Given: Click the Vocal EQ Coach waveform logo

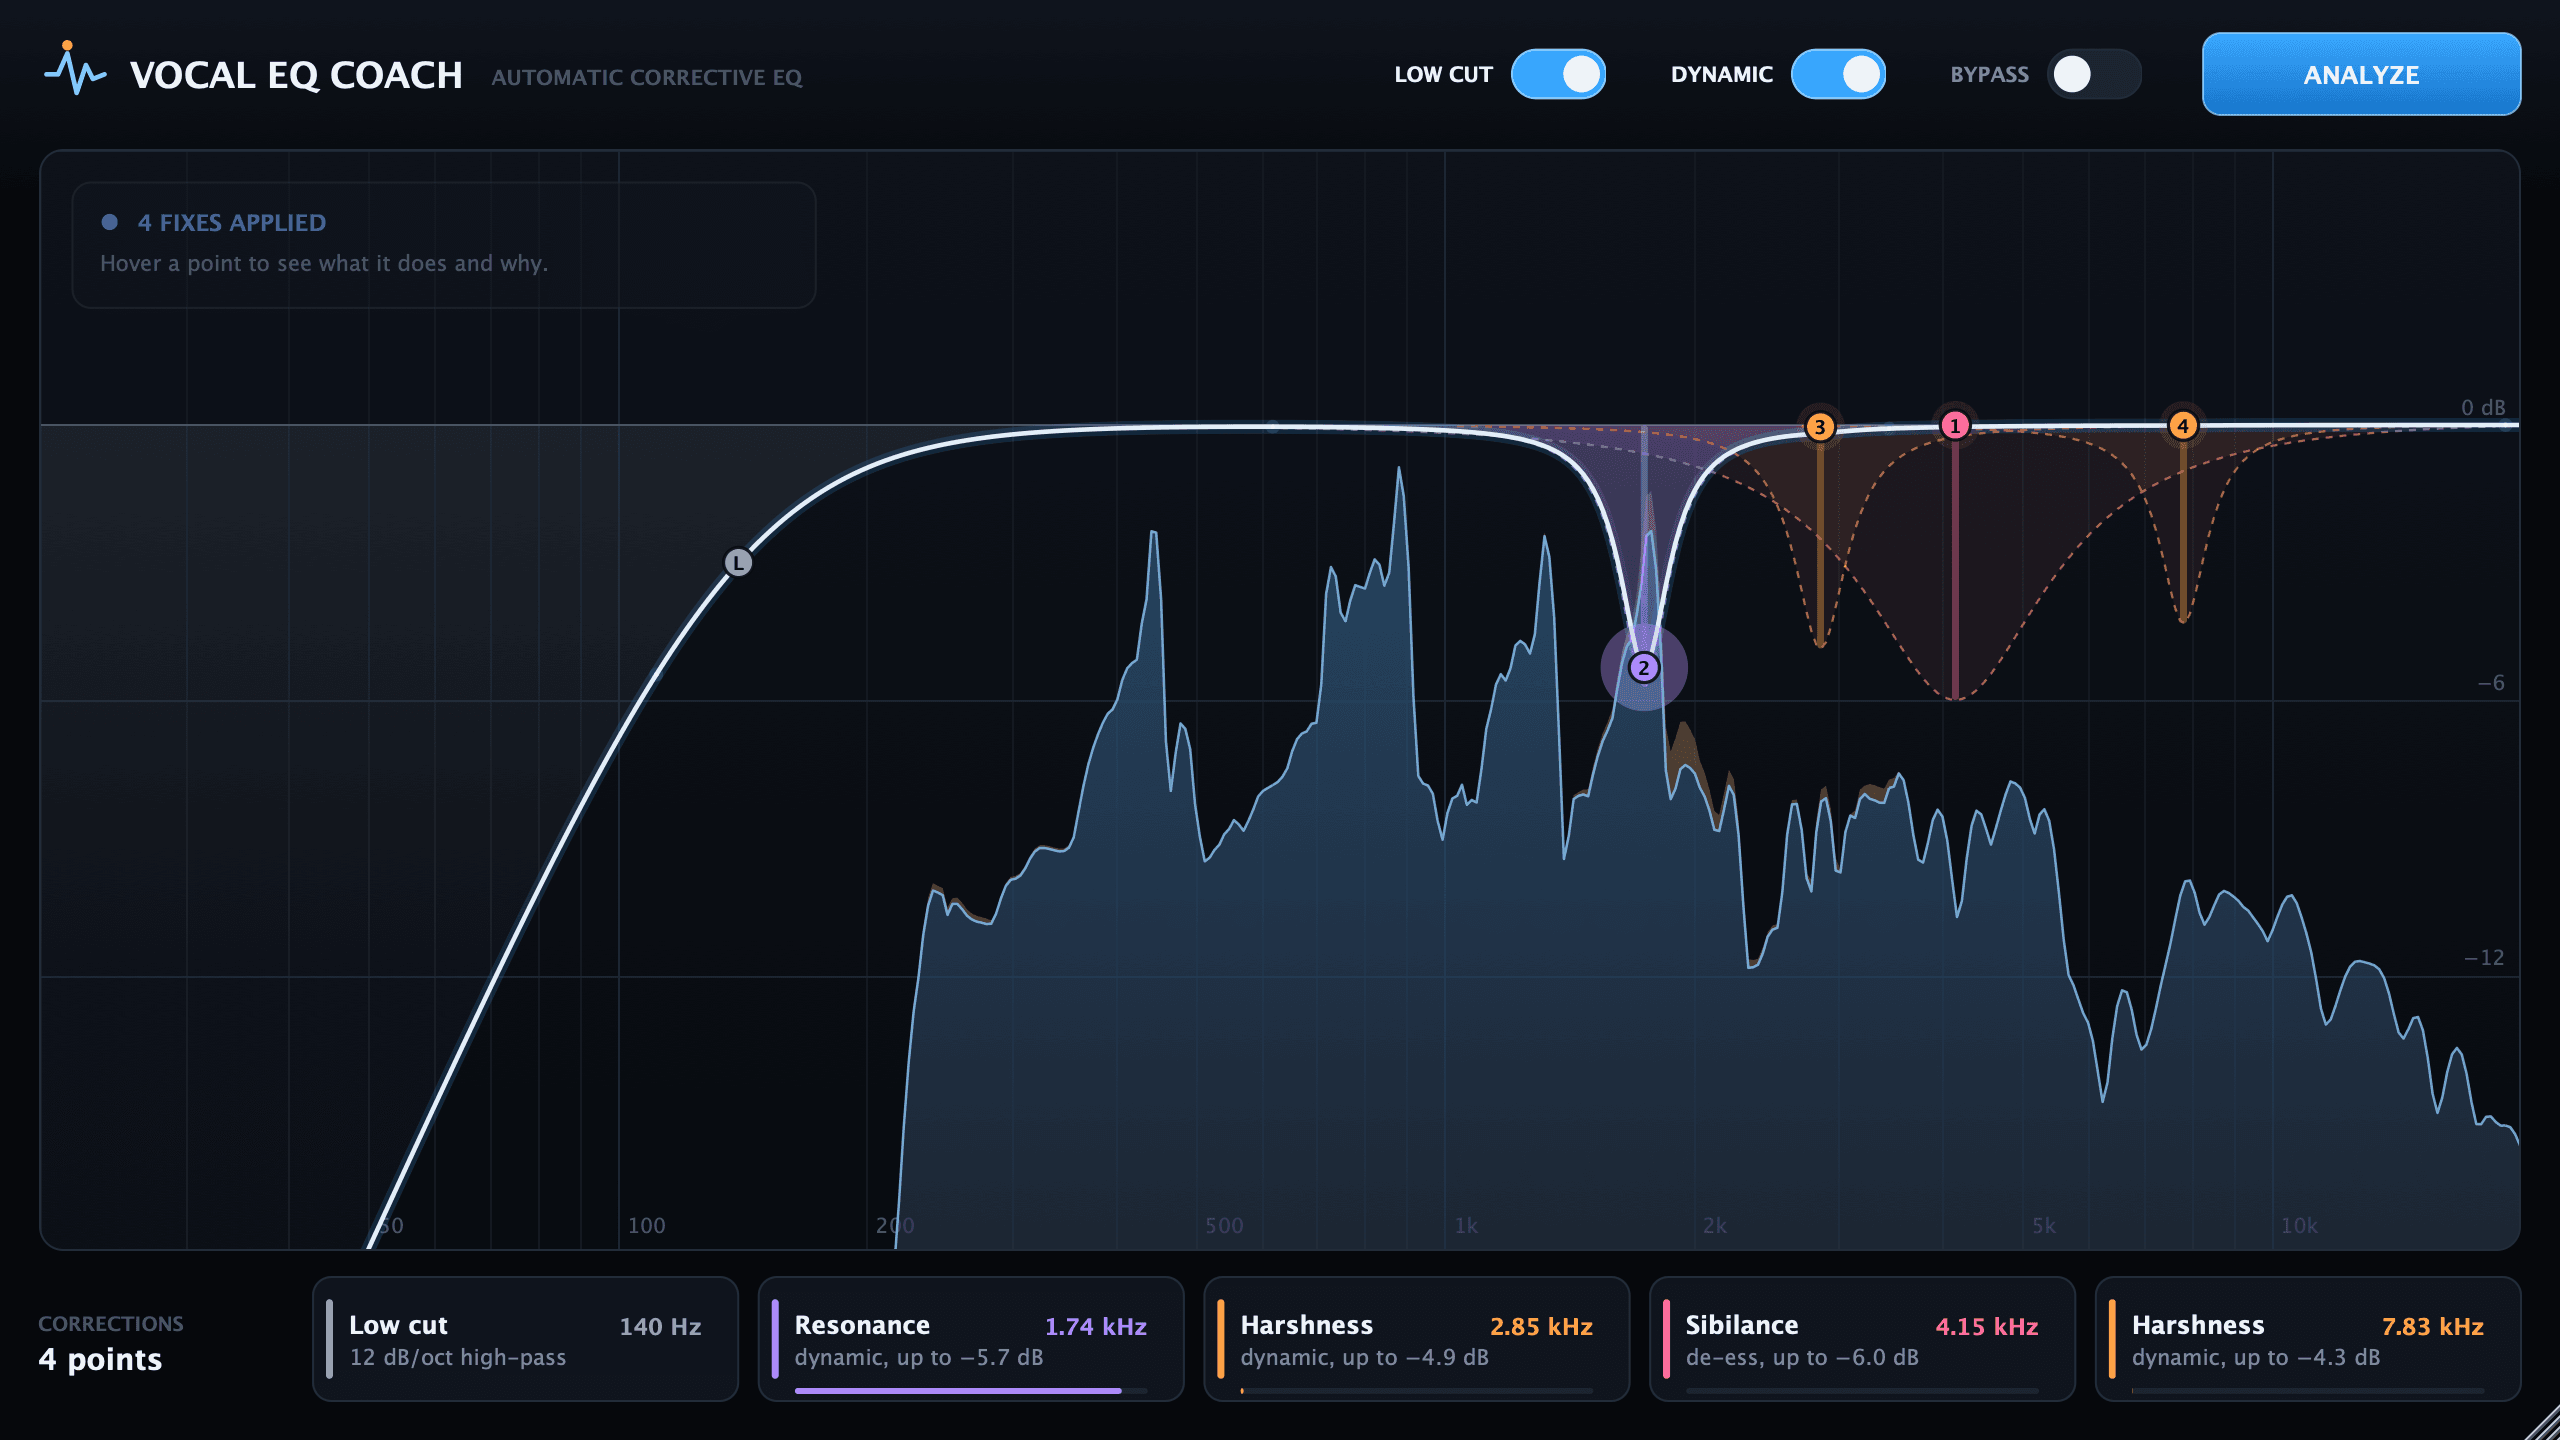Looking at the screenshot, I should (75, 69).
